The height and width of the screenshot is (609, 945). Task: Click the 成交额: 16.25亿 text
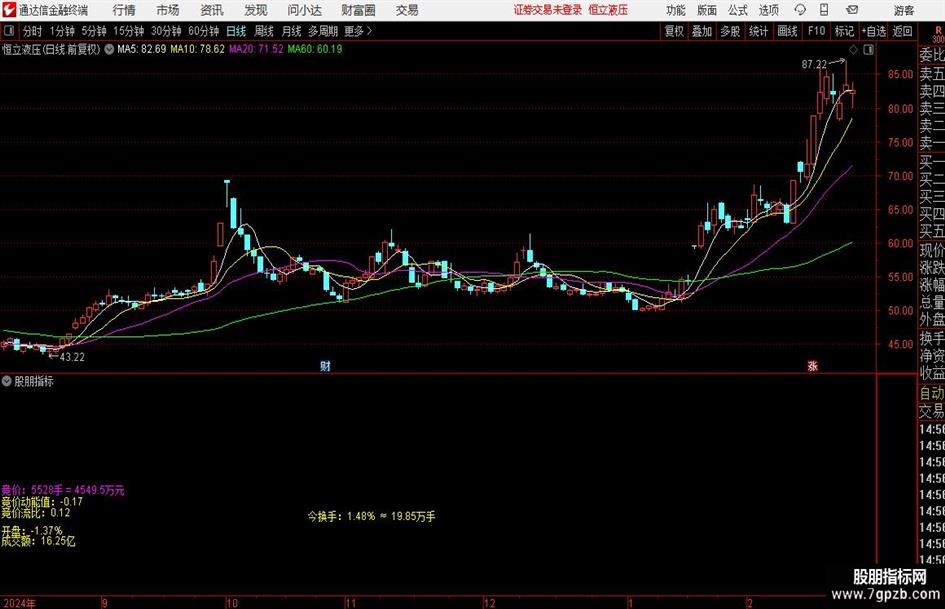(x=38, y=541)
